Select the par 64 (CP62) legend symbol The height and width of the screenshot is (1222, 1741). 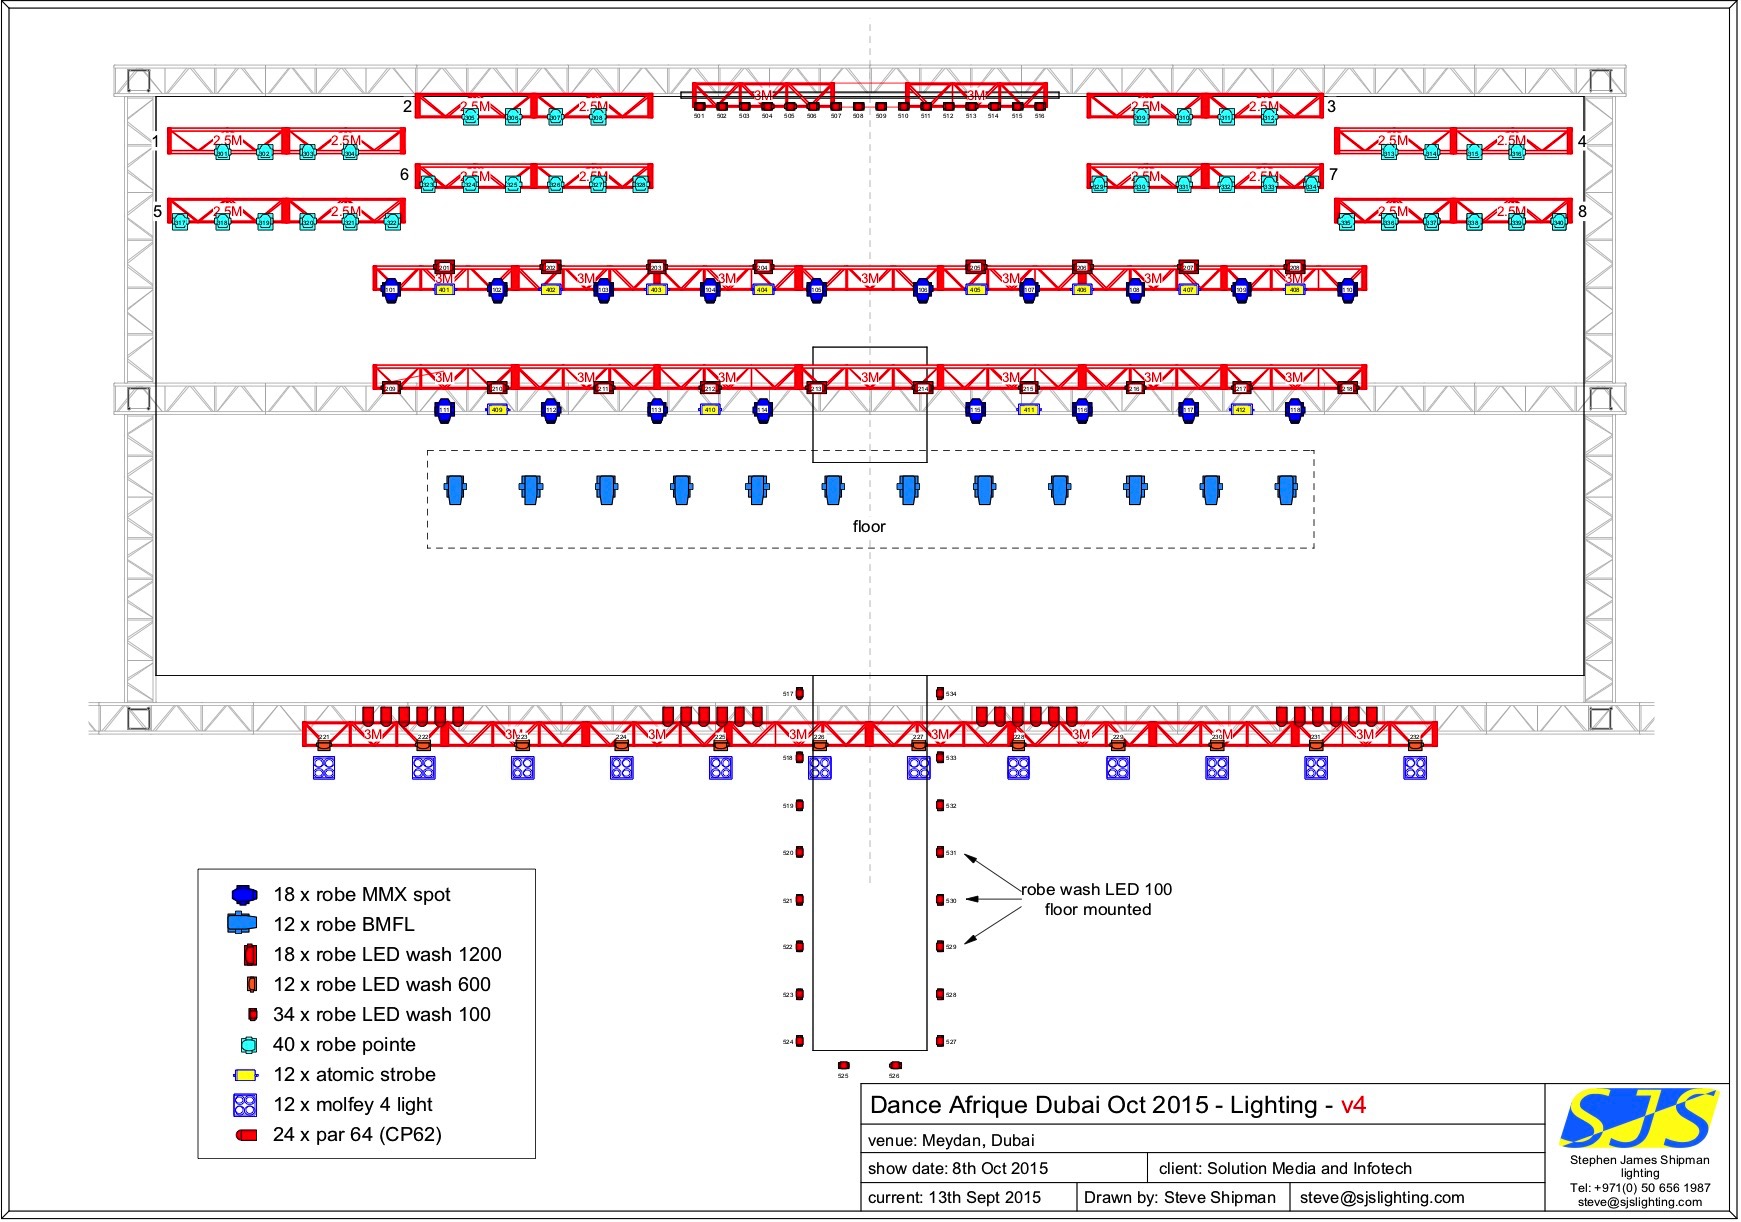tap(246, 1135)
